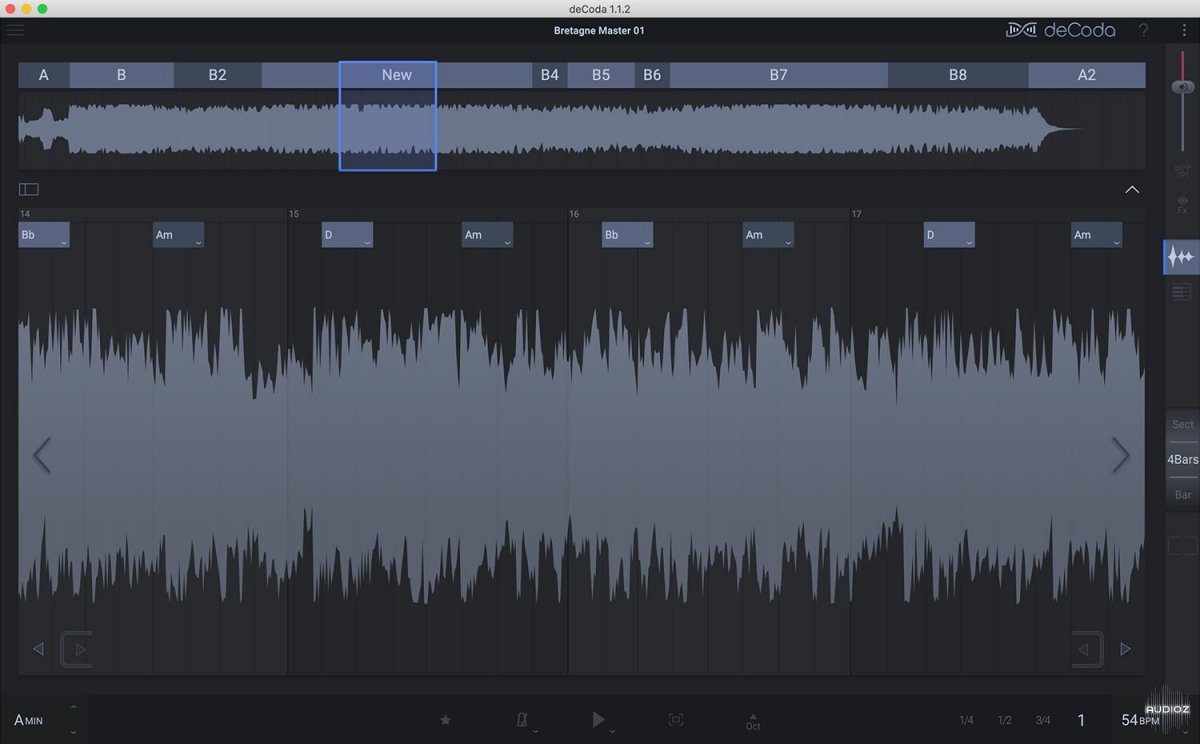Screen dimensions: 1200x744
Task: Toggle the FX eye visibility button
Action: click(1182, 205)
